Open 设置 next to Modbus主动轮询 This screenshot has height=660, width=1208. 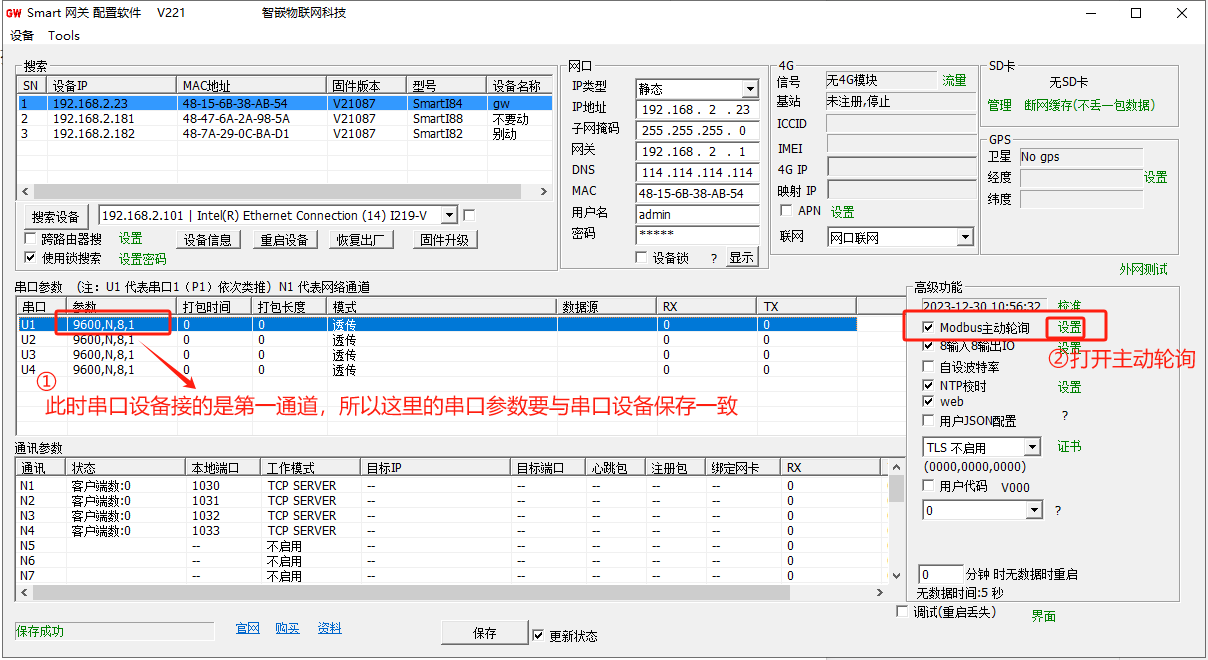(1069, 326)
